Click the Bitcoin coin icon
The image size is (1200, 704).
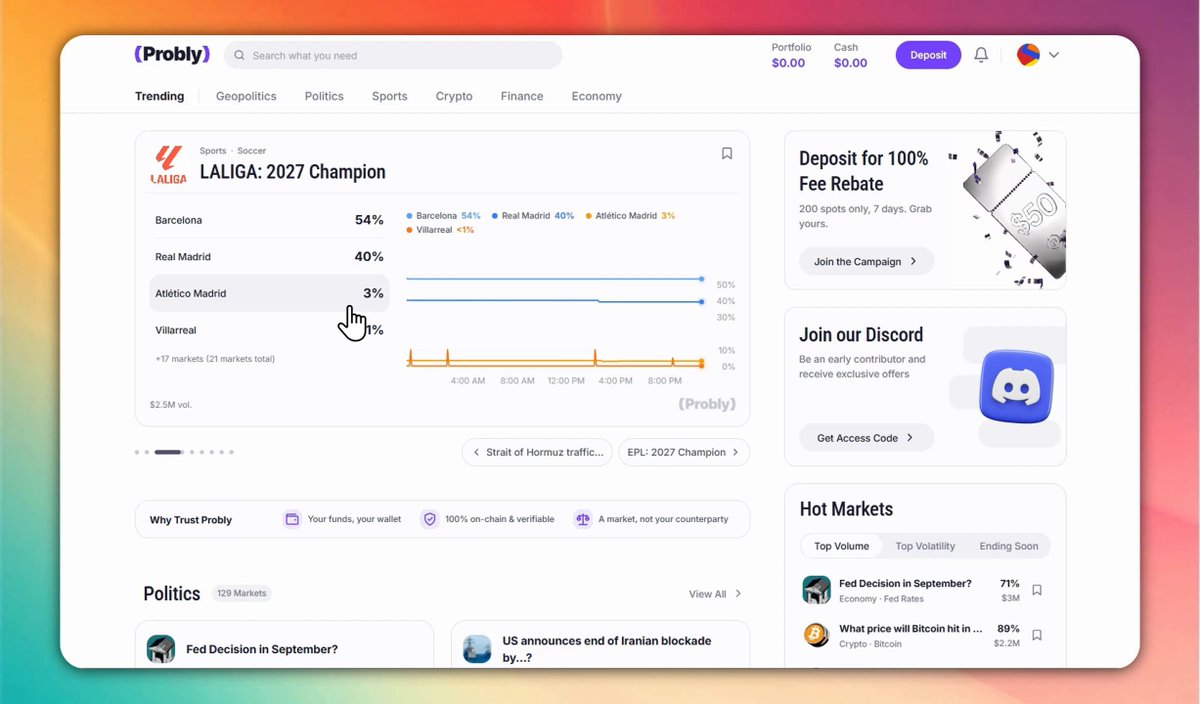pos(817,635)
